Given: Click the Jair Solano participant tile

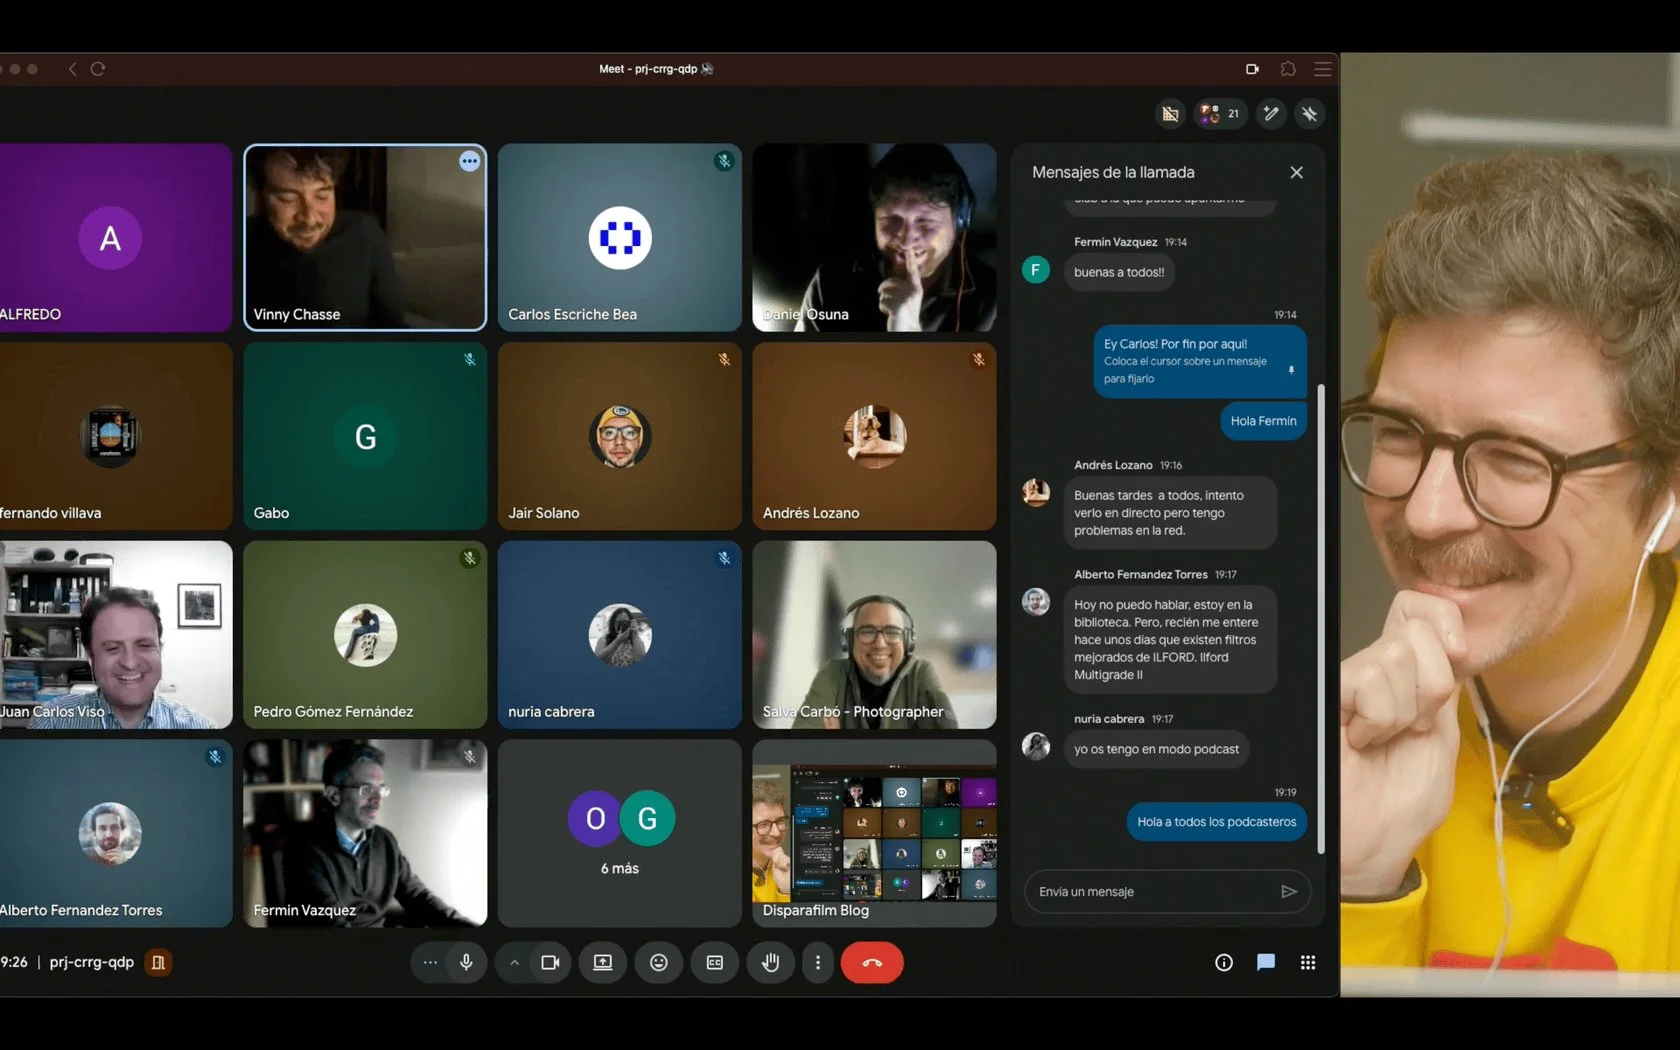Looking at the screenshot, I should click(x=620, y=436).
